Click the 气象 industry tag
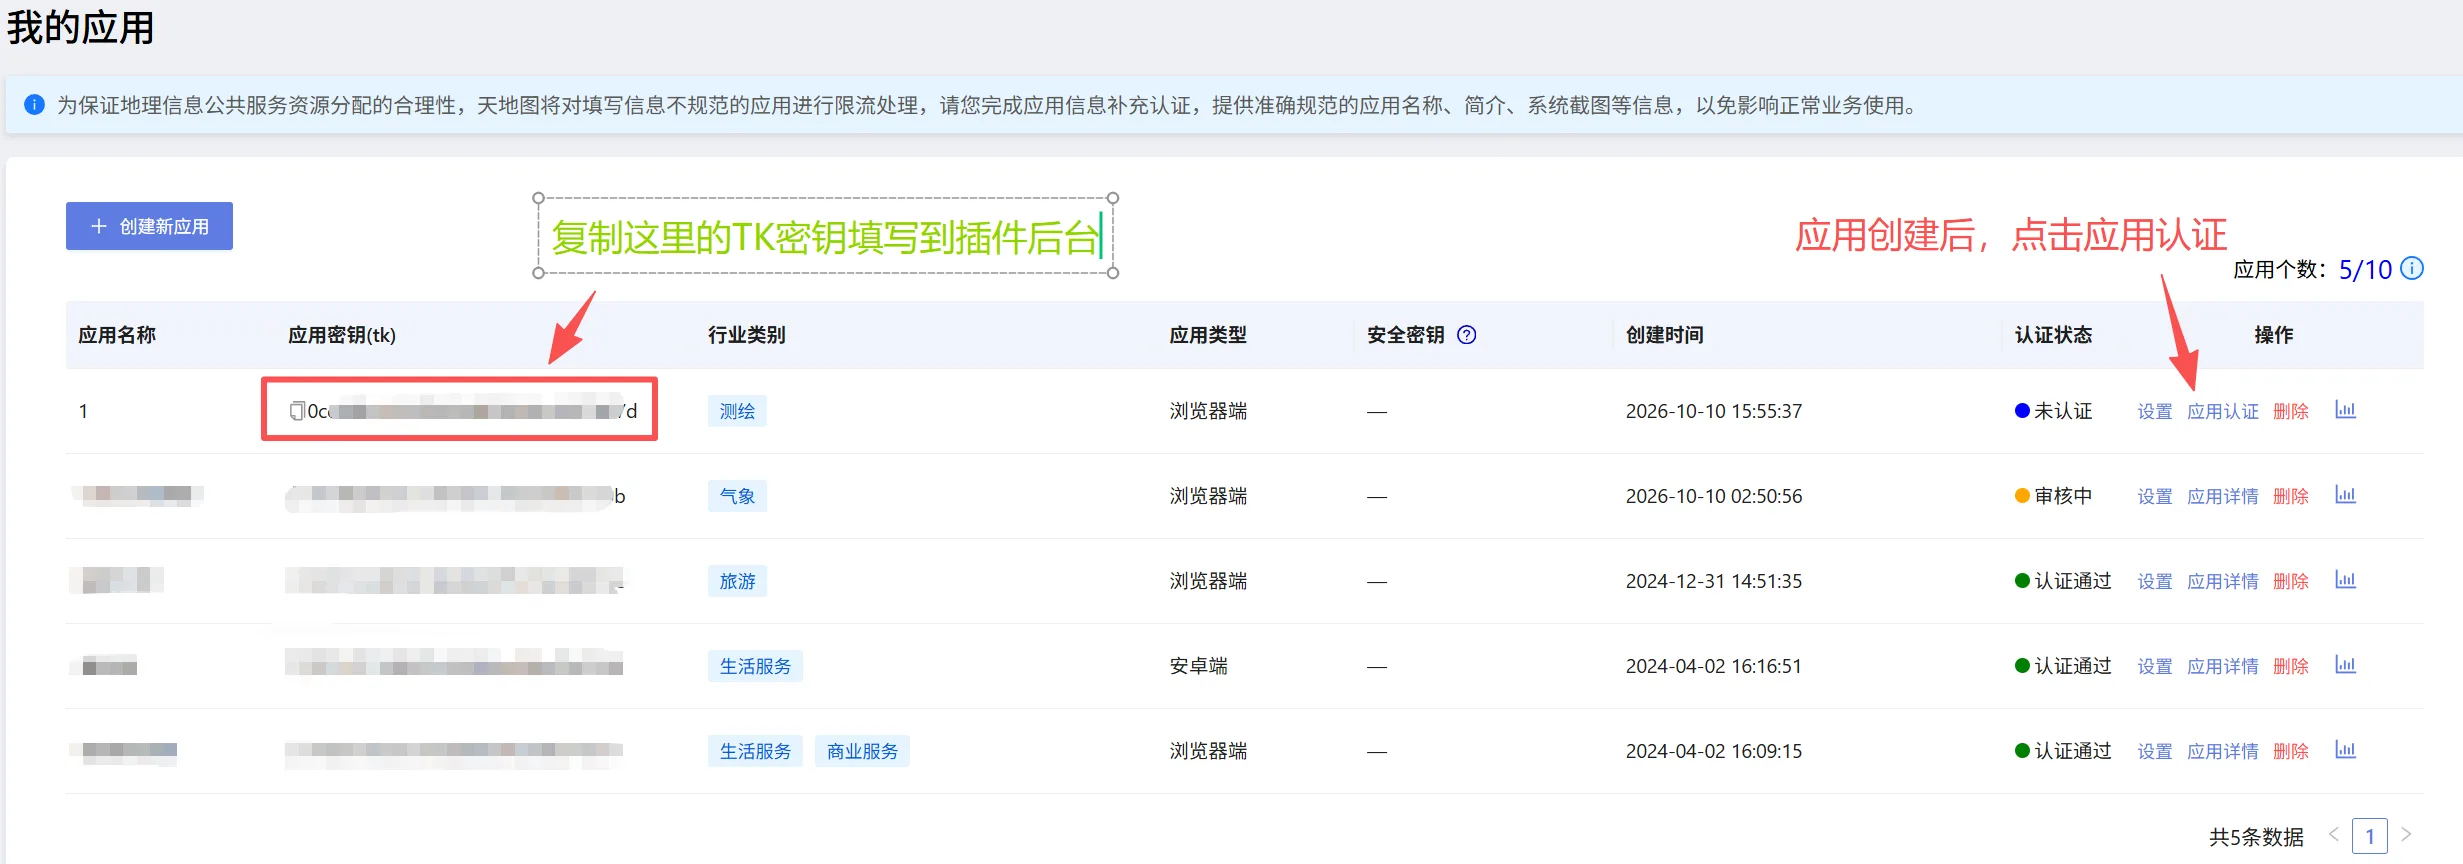2463x864 pixels. (x=737, y=496)
